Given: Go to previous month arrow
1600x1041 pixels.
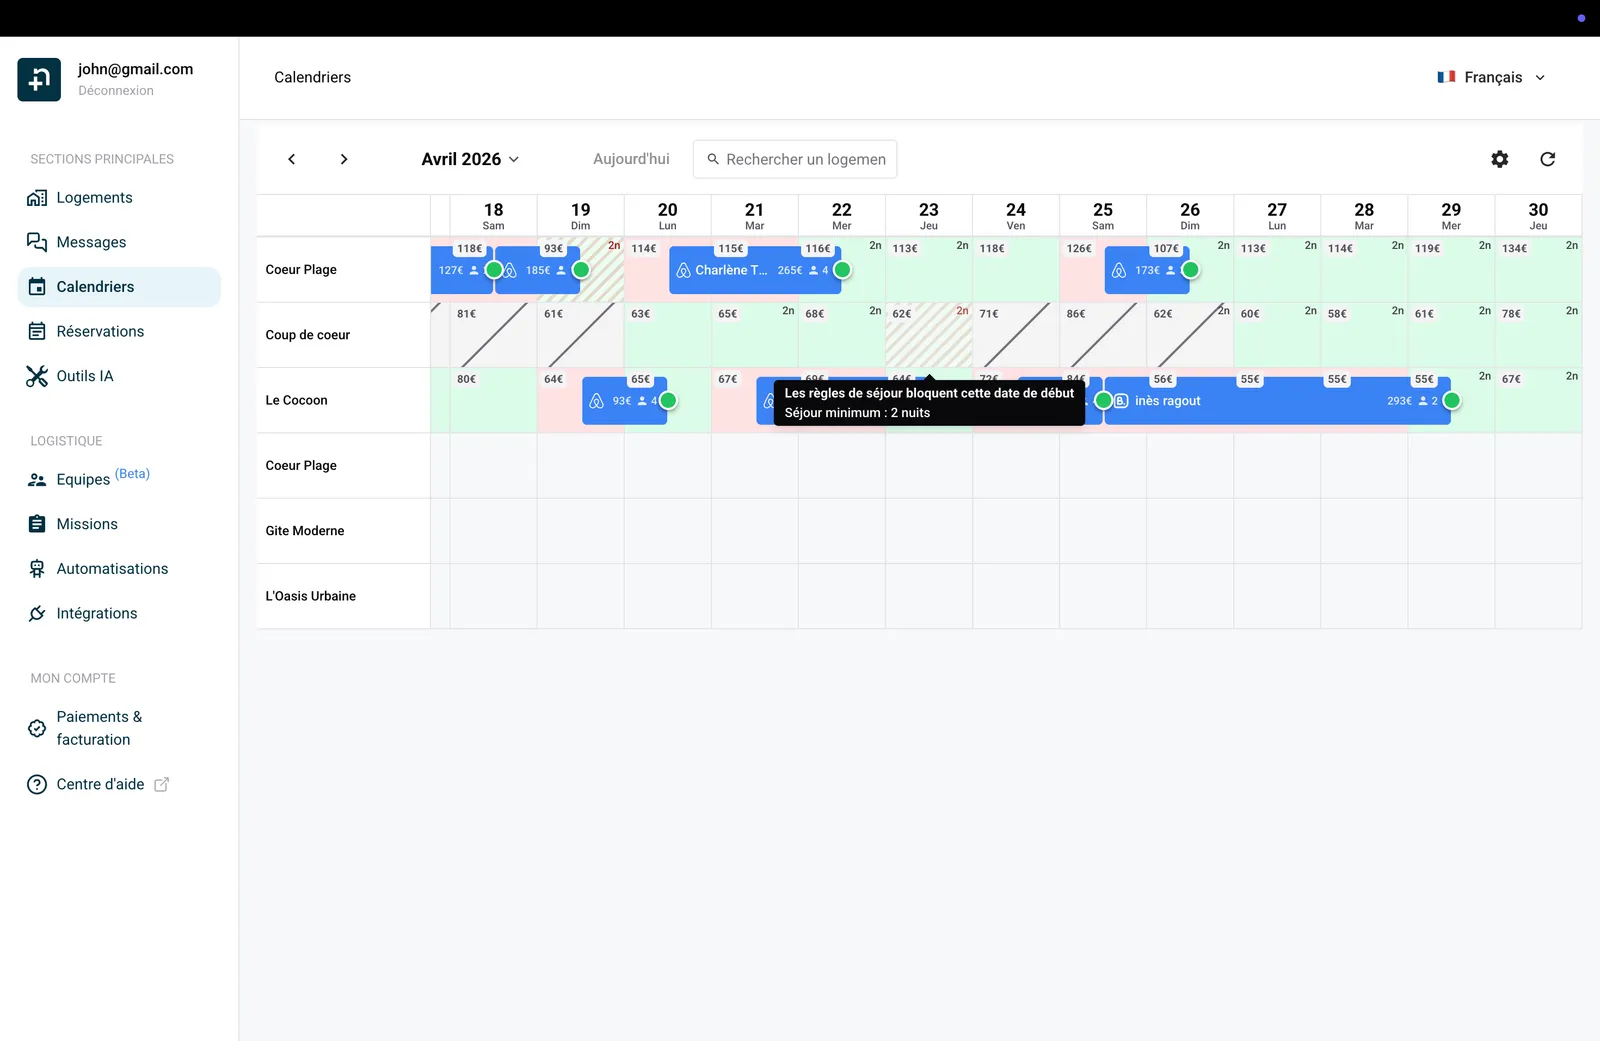Looking at the screenshot, I should pyautogui.click(x=291, y=159).
